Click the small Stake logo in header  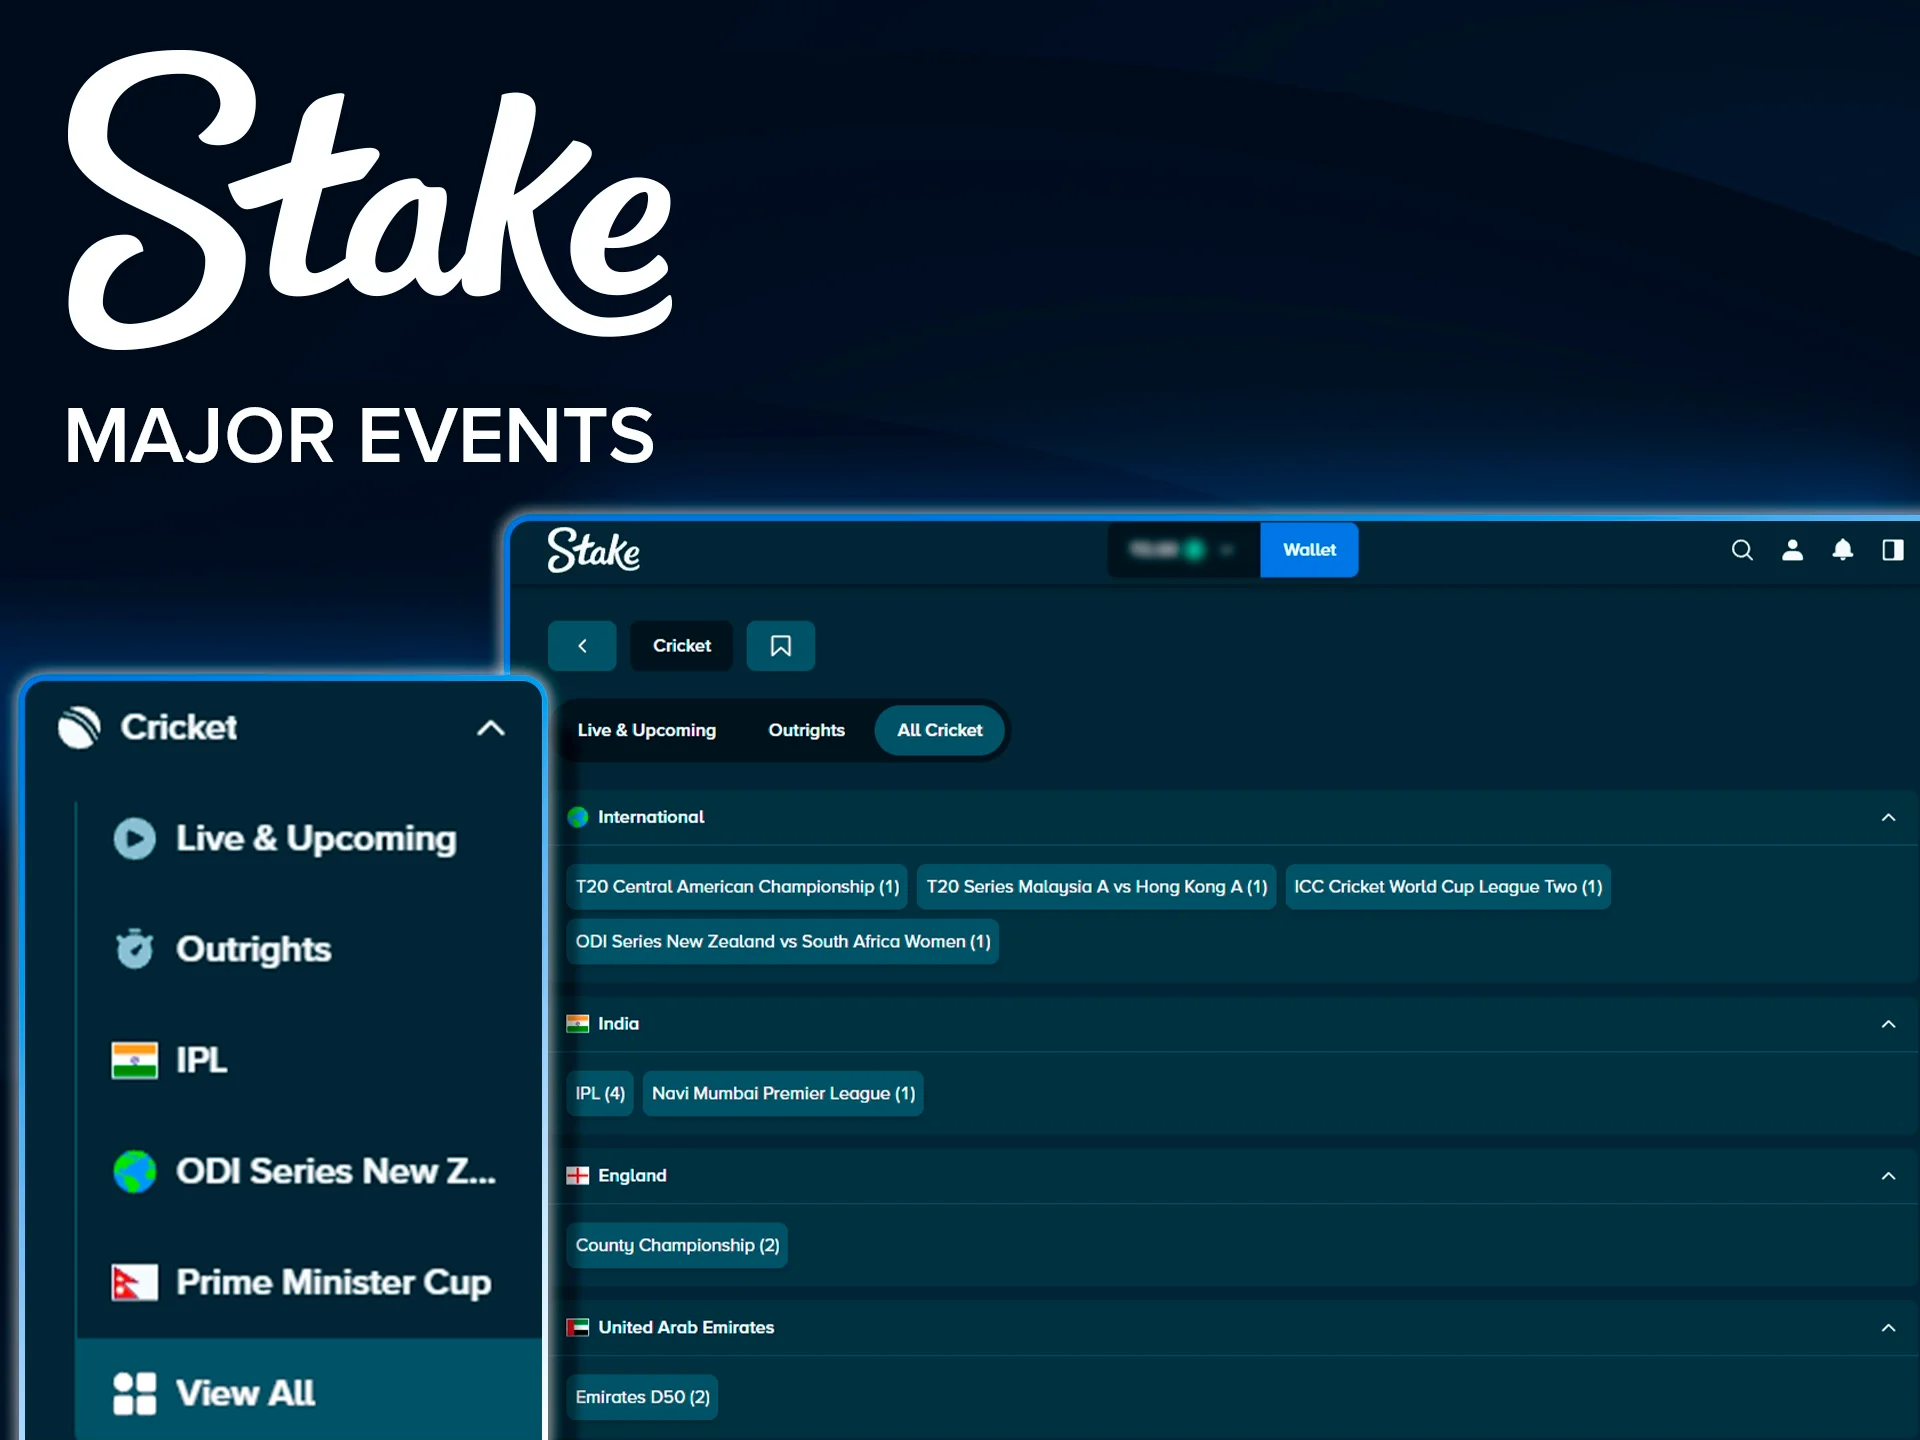point(594,550)
